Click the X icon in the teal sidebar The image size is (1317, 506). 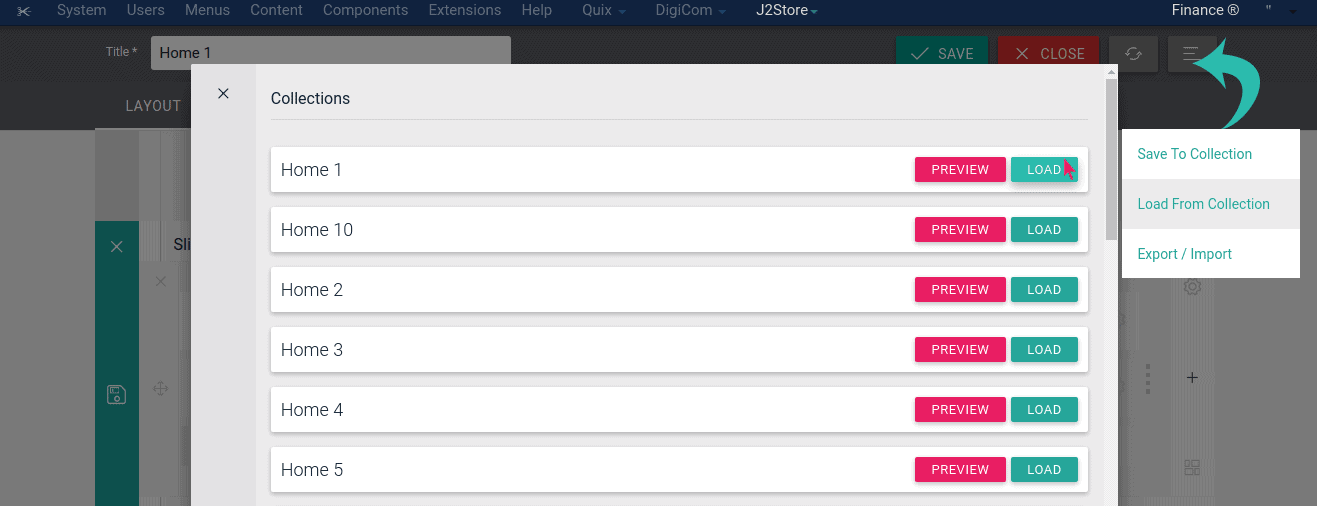(116, 247)
